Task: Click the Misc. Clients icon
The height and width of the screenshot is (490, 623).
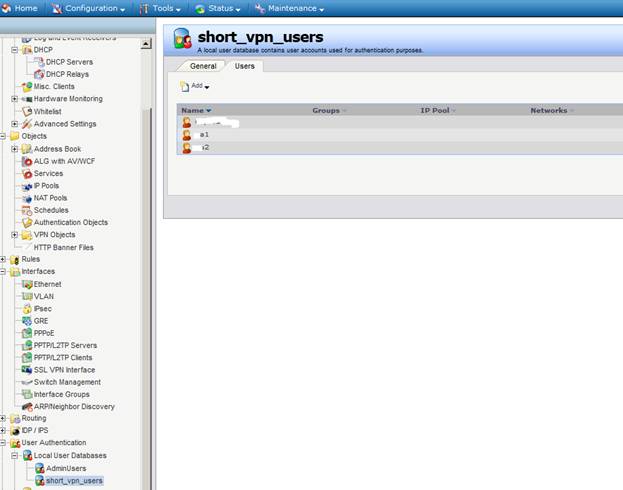Action: [27, 86]
